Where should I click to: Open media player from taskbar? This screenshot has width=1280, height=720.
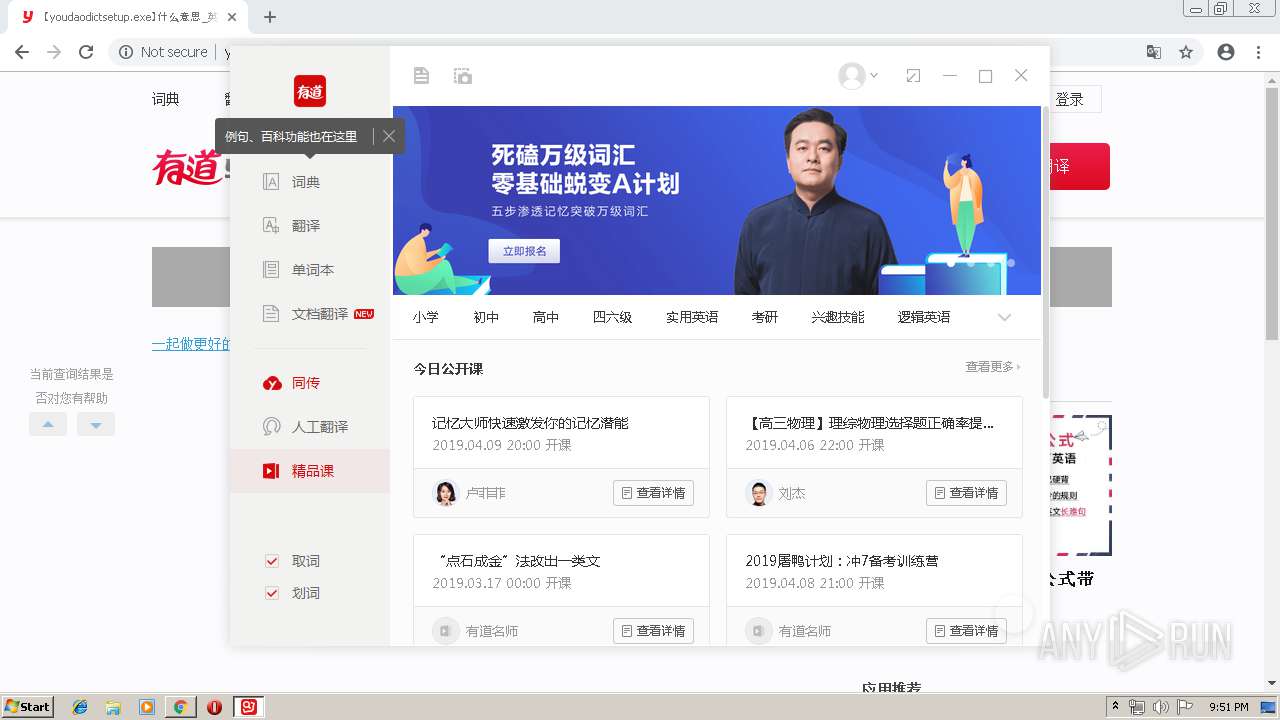tap(147, 707)
